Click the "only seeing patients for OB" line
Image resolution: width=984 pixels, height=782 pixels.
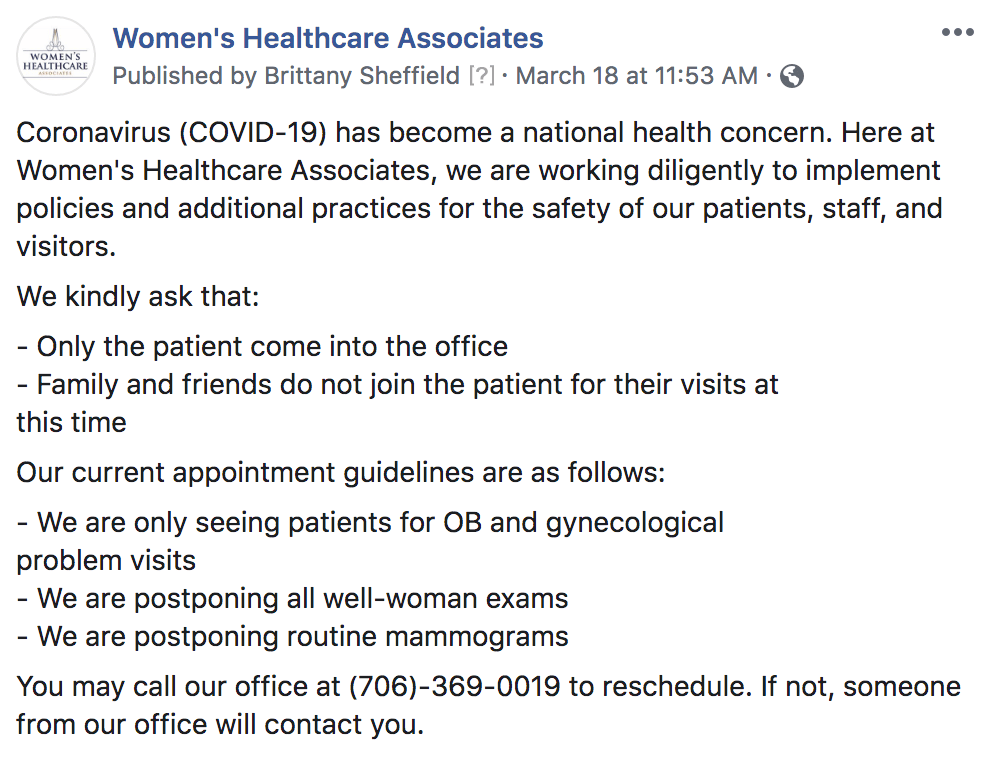click(x=370, y=522)
